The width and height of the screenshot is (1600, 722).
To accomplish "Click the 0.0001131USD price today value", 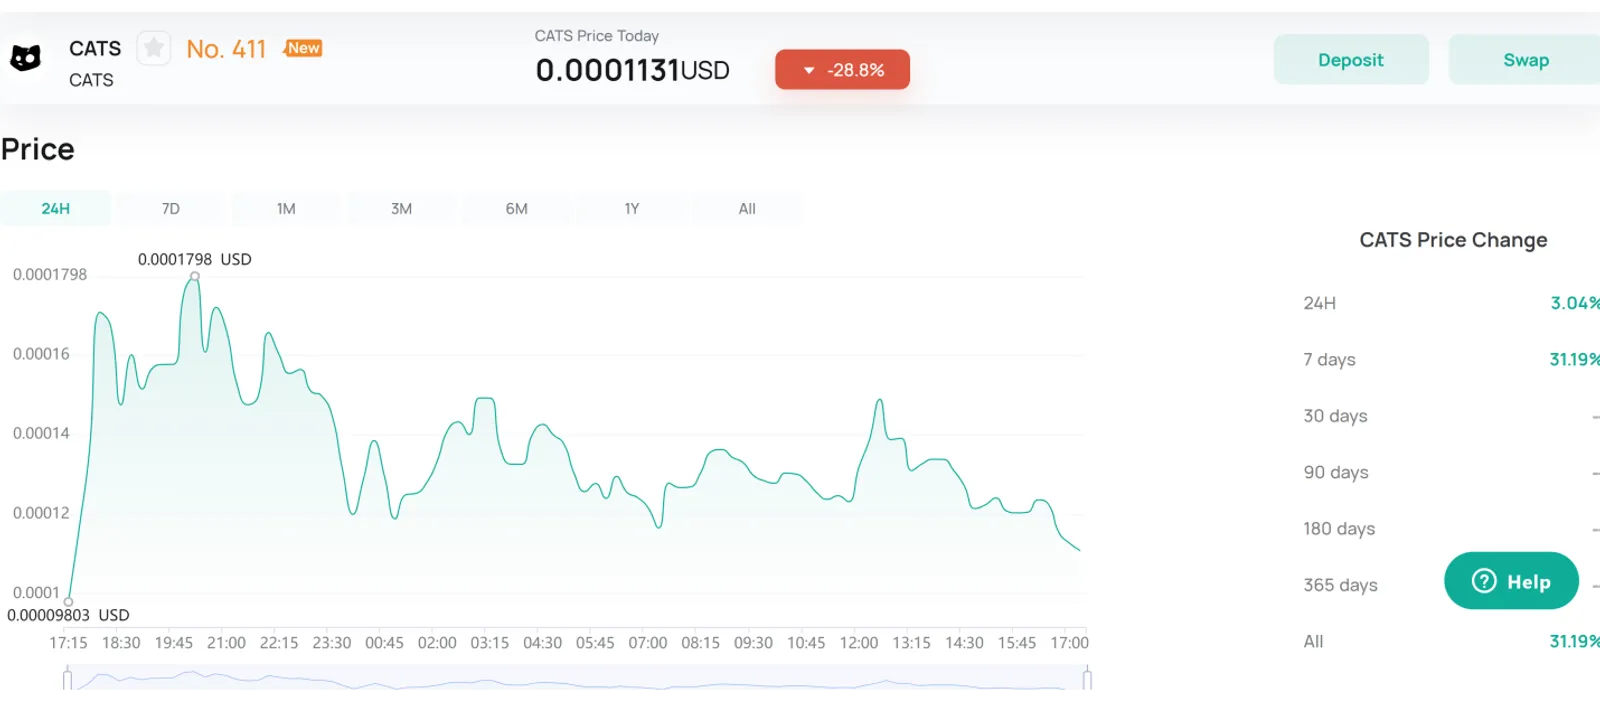I will pos(632,70).
